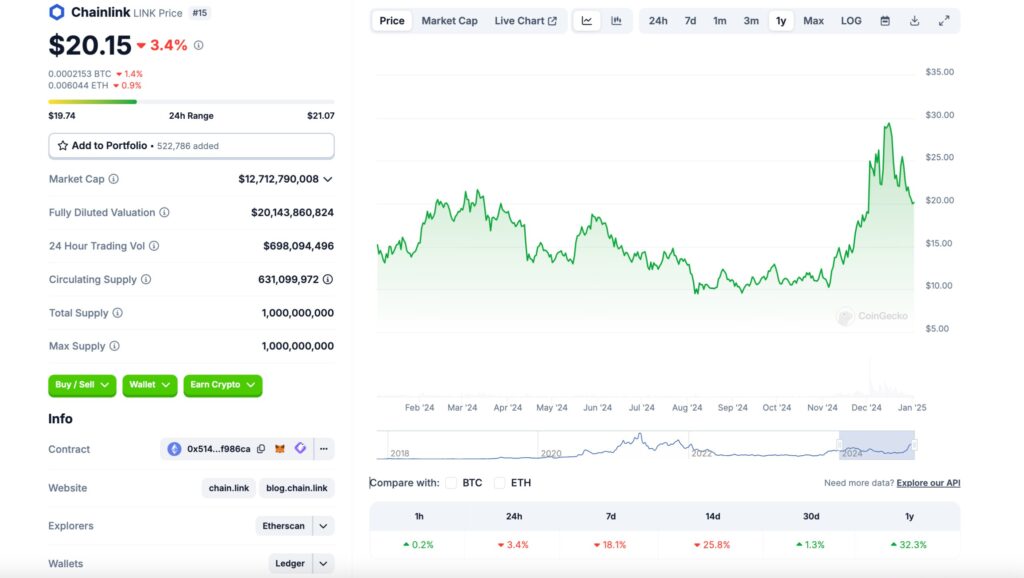Expand the Explorers dropdown arrow
This screenshot has height=578, width=1024.
[323, 526]
